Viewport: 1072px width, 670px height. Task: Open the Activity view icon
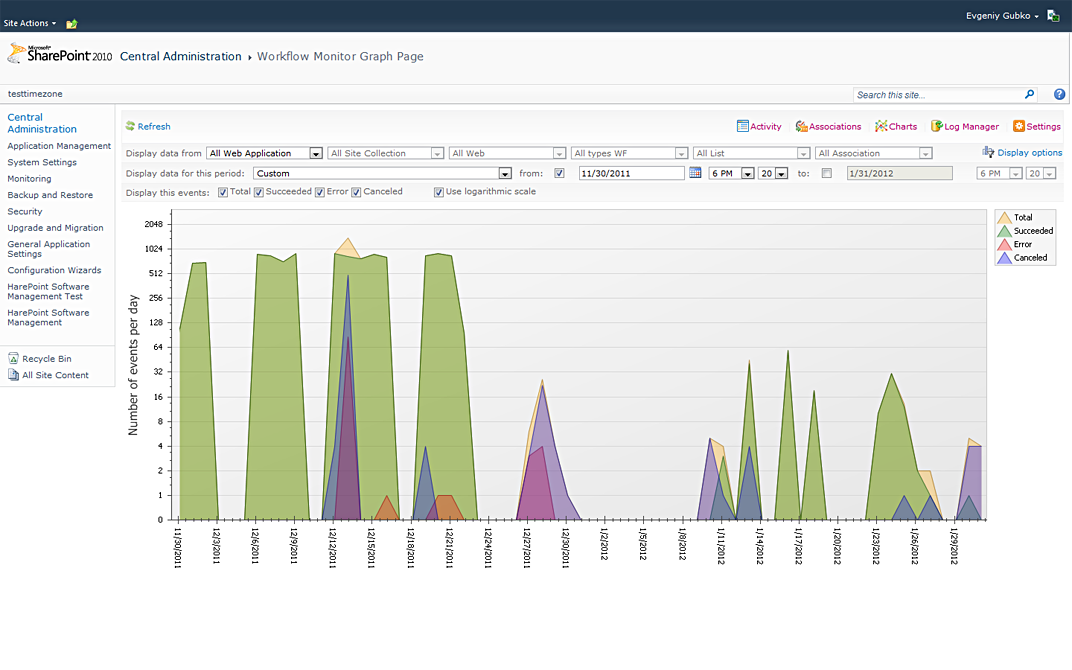[743, 127]
